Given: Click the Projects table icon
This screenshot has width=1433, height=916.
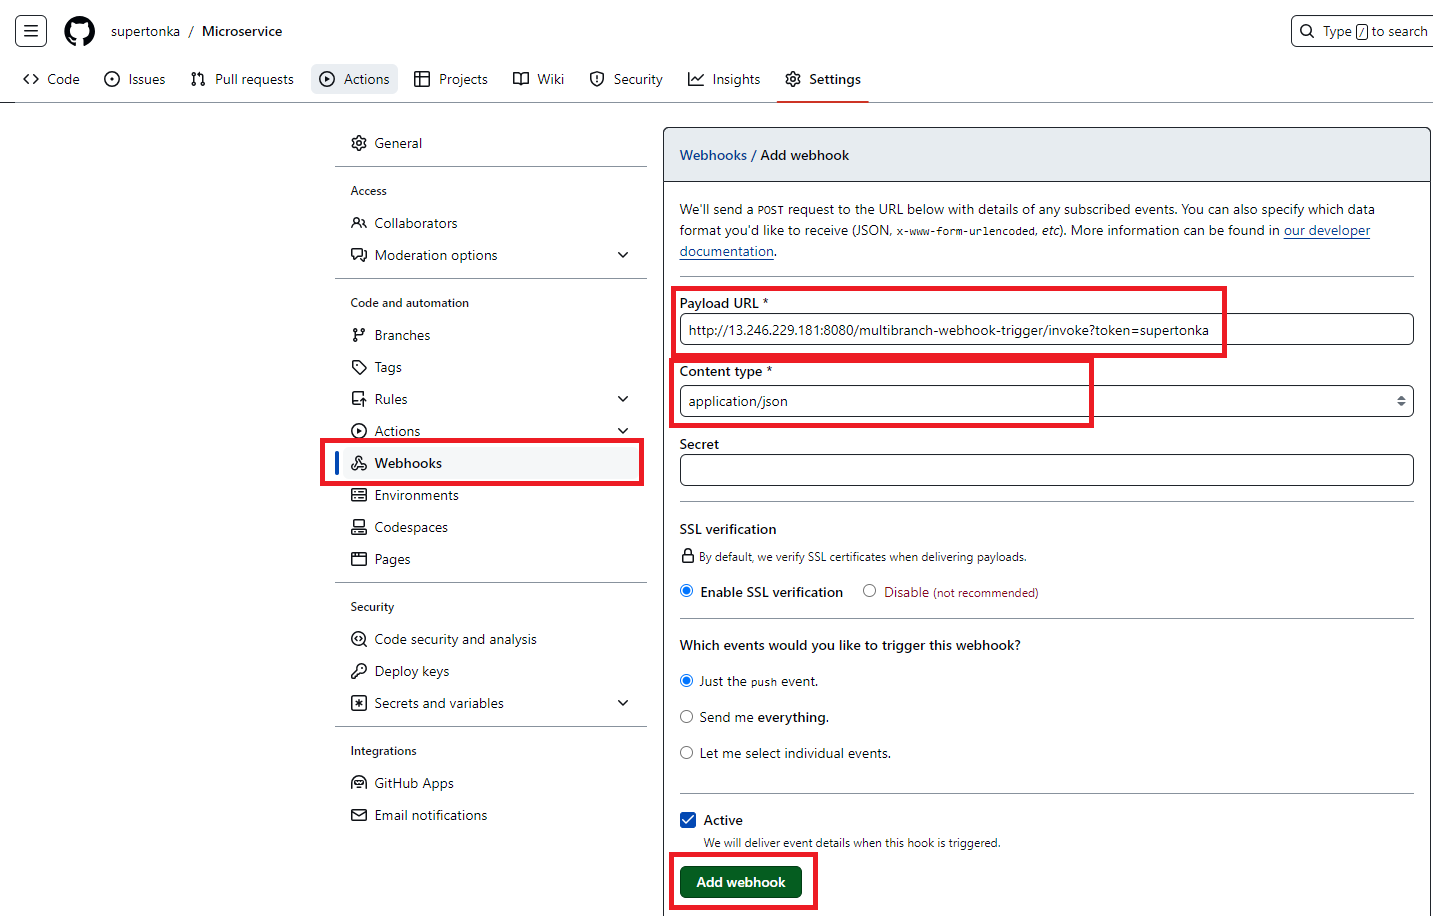Looking at the screenshot, I should coord(422,79).
